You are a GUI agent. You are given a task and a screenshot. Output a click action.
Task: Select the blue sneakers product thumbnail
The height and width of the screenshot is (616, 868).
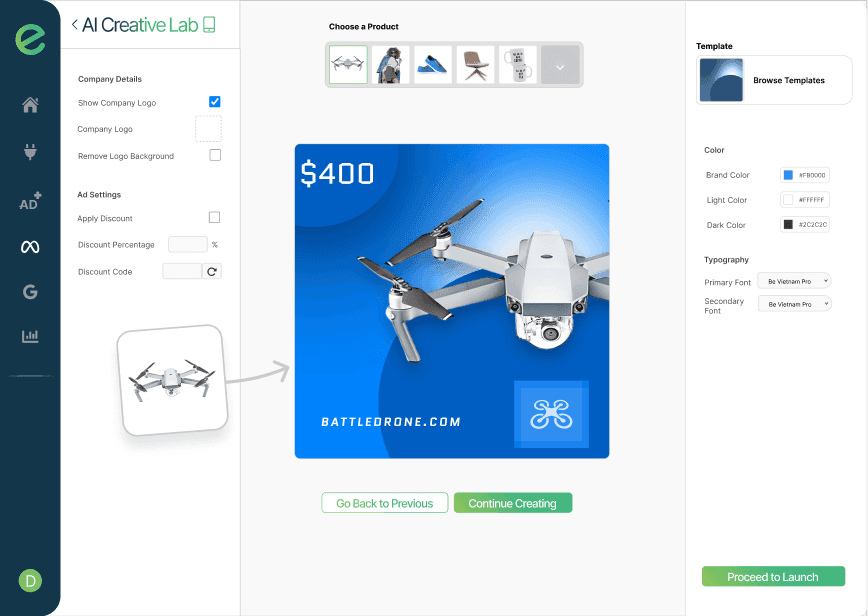[433, 65]
